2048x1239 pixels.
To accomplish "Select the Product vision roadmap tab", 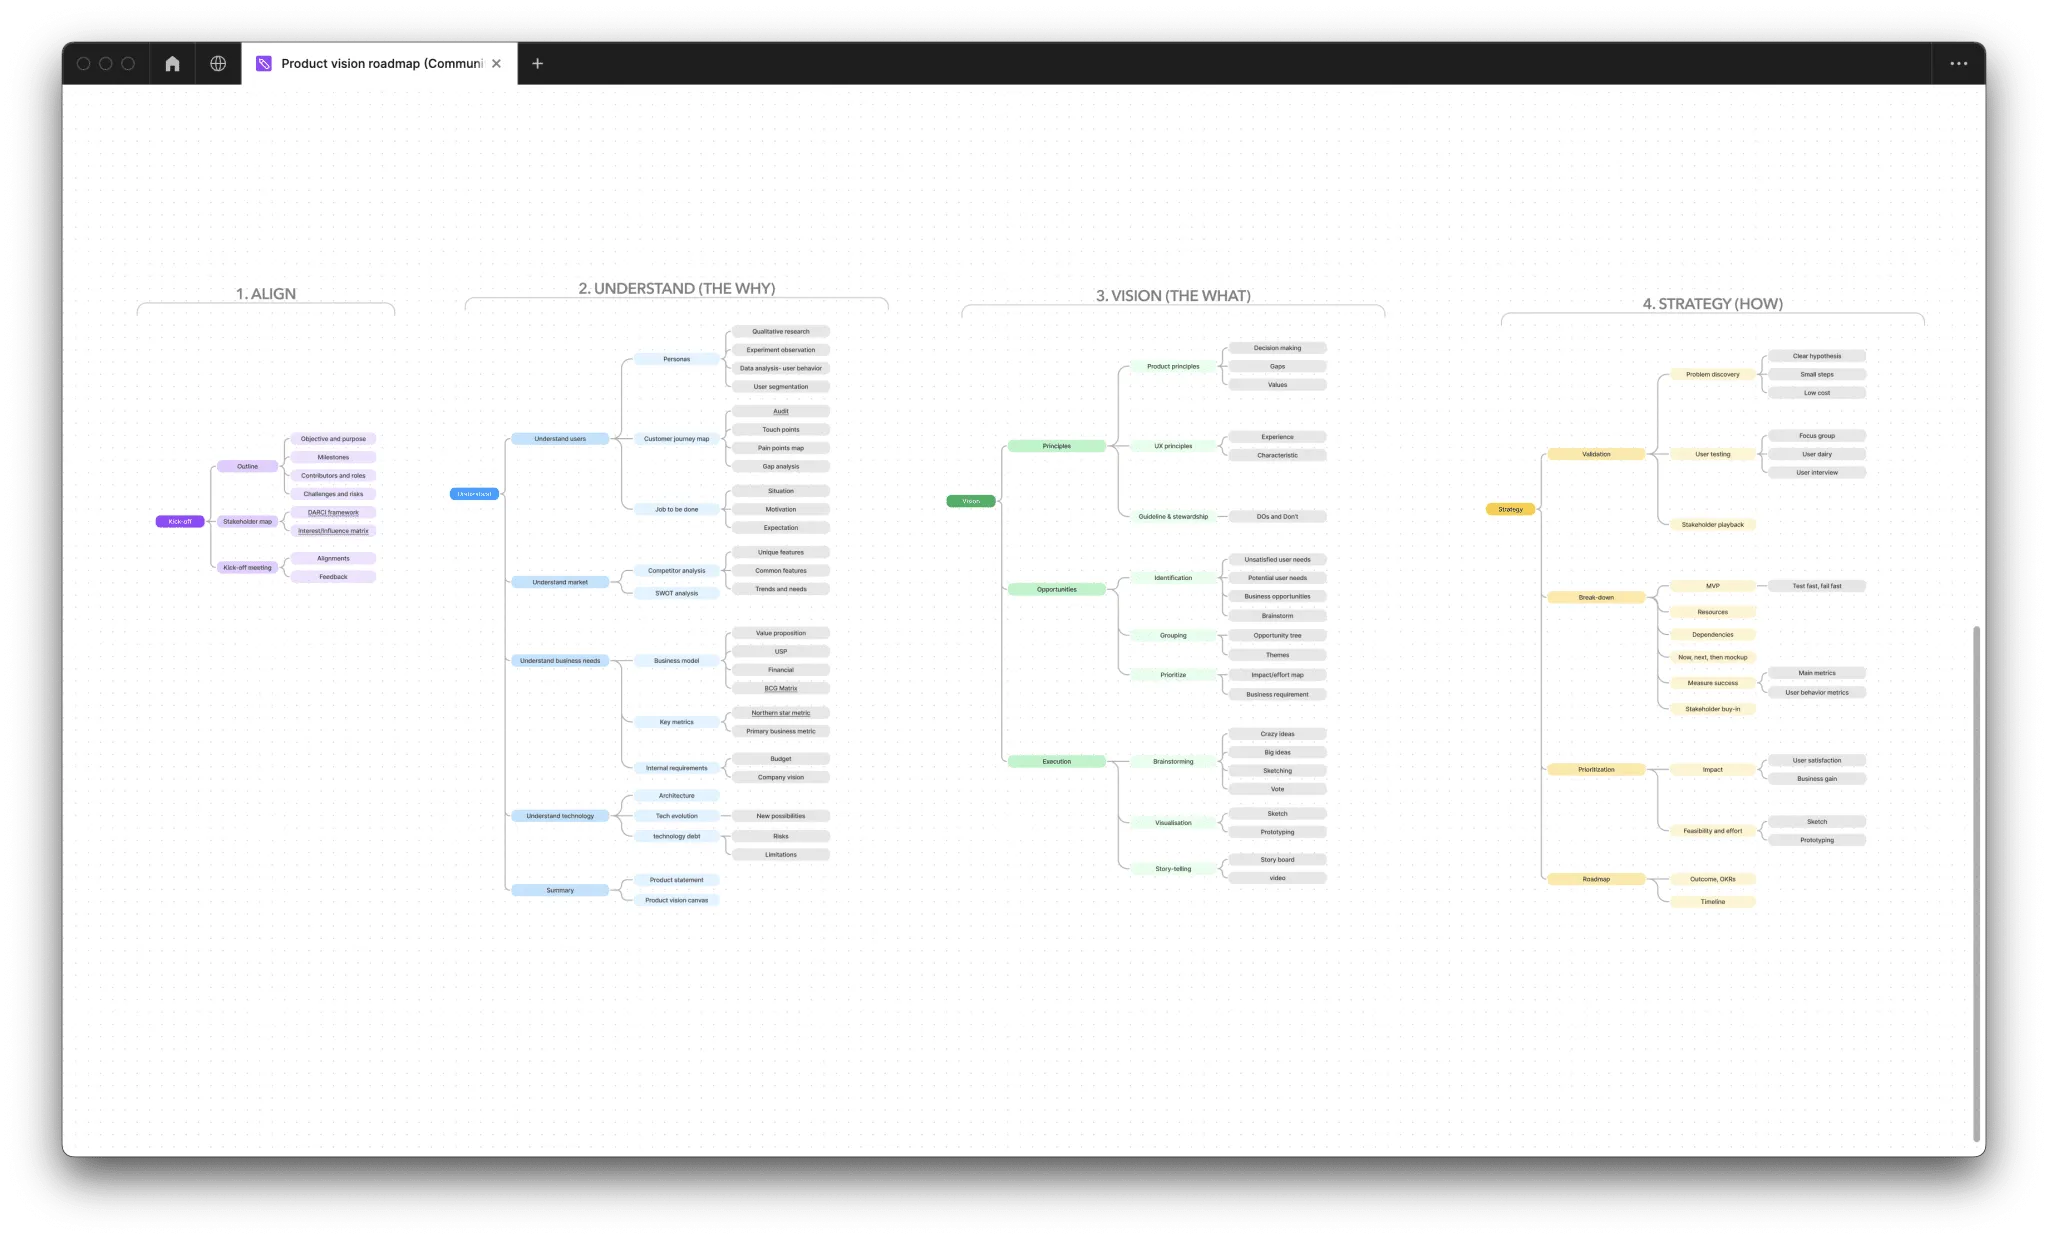I will coord(380,64).
